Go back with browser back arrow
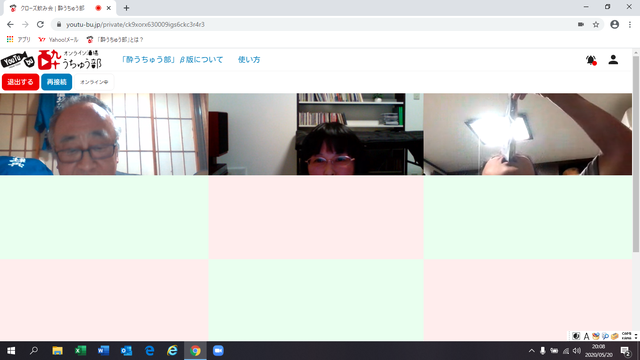Viewport: 640px width, 360px height. pyautogui.click(x=10, y=24)
